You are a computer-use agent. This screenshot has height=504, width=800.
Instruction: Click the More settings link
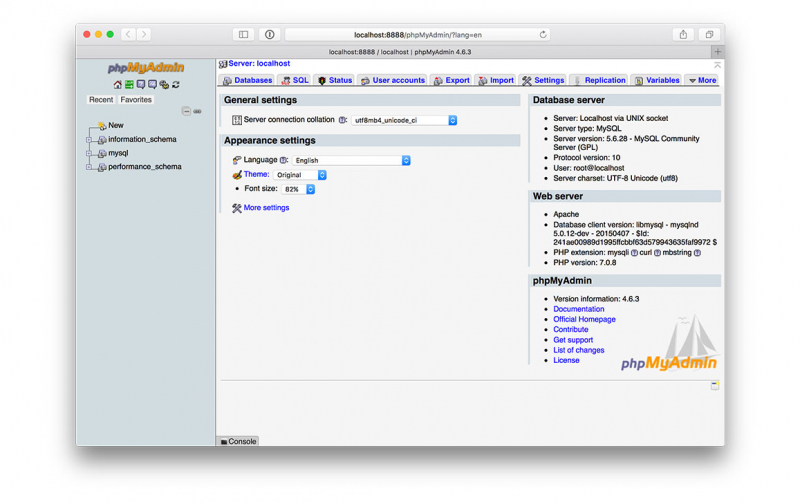266,208
